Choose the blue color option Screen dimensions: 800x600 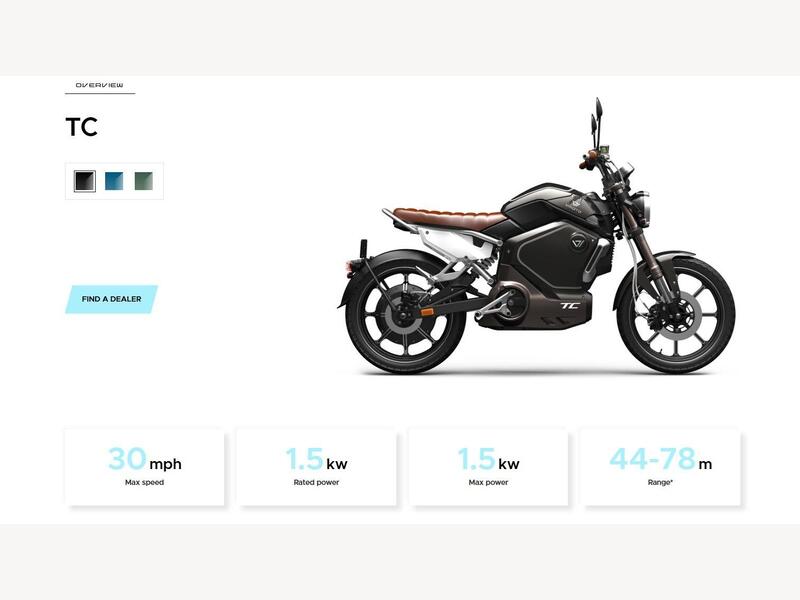coord(114,181)
